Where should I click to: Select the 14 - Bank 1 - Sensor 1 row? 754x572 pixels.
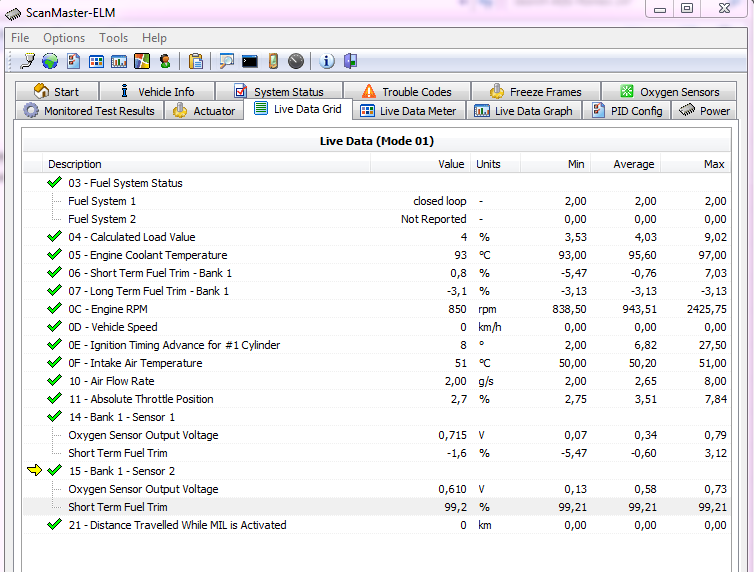(x=121, y=417)
